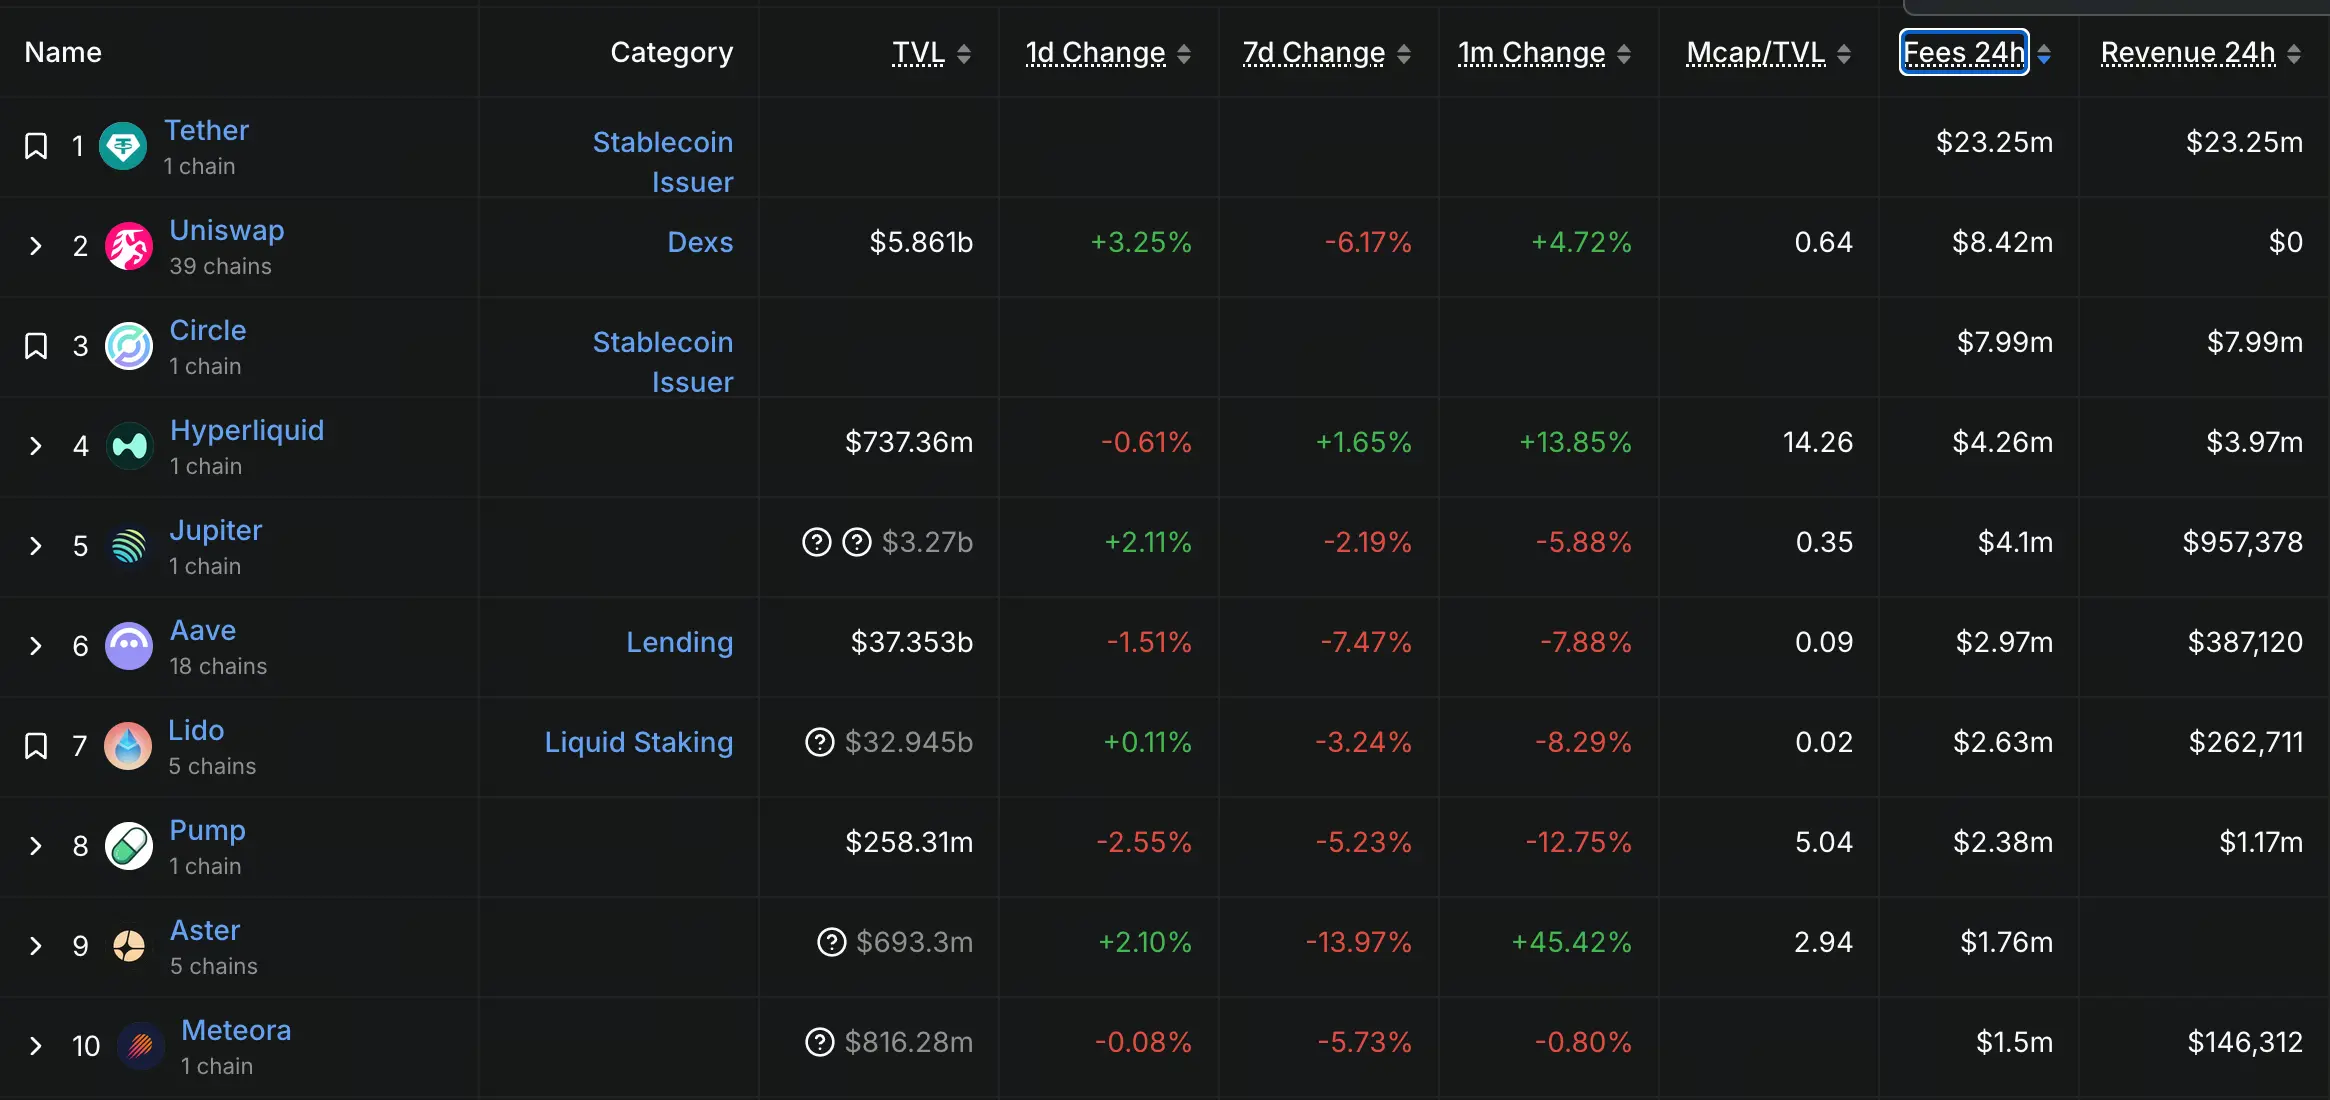Image resolution: width=2330 pixels, height=1100 pixels.
Task: Open the Hyperliquid protocol link
Action: tap(247, 430)
